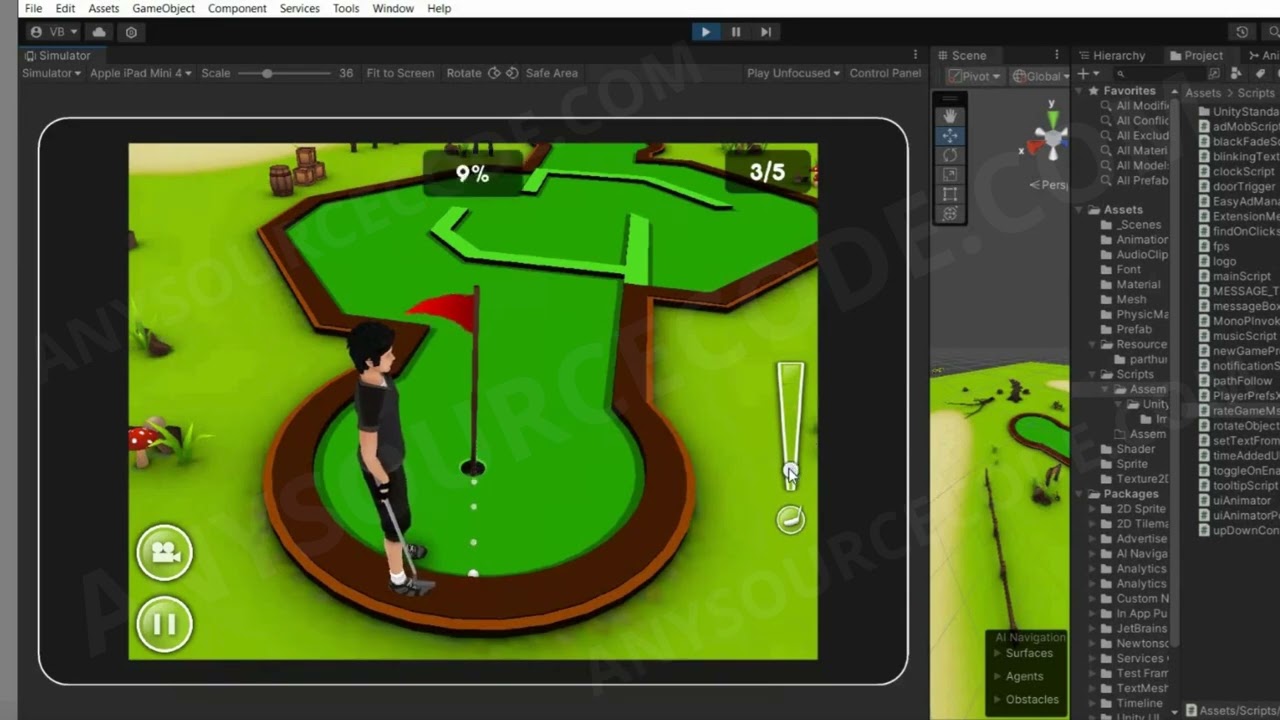Select the Hand view tool

(950, 116)
